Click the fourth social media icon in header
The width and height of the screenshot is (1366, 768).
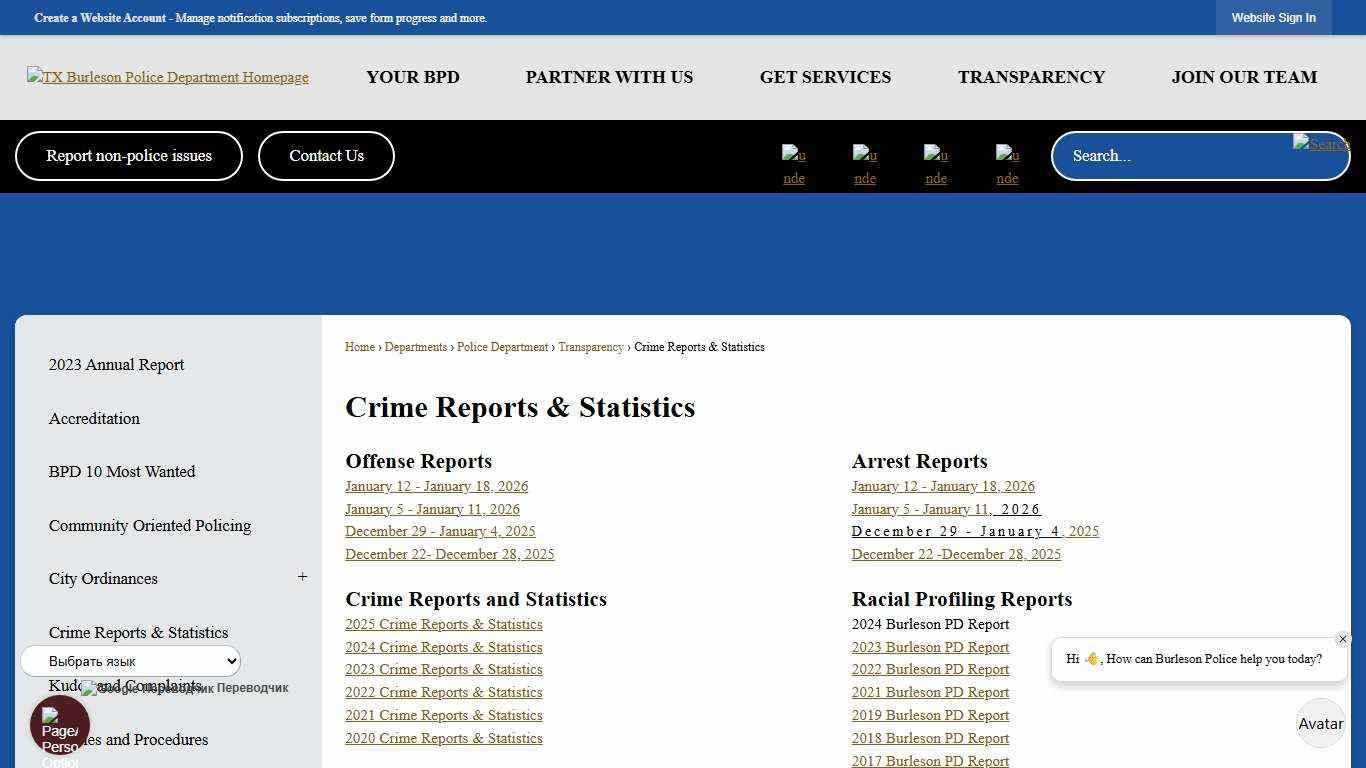click(1007, 165)
